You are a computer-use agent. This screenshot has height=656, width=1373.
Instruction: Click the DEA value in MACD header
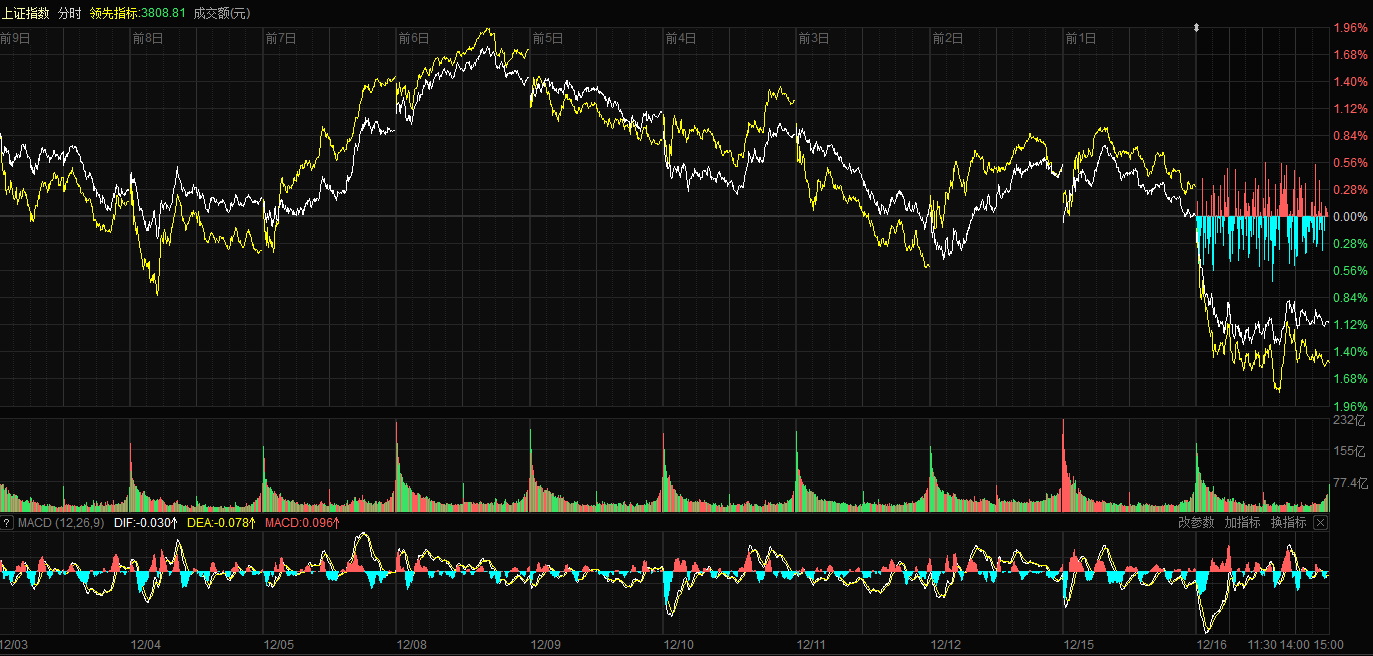pos(222,522)
